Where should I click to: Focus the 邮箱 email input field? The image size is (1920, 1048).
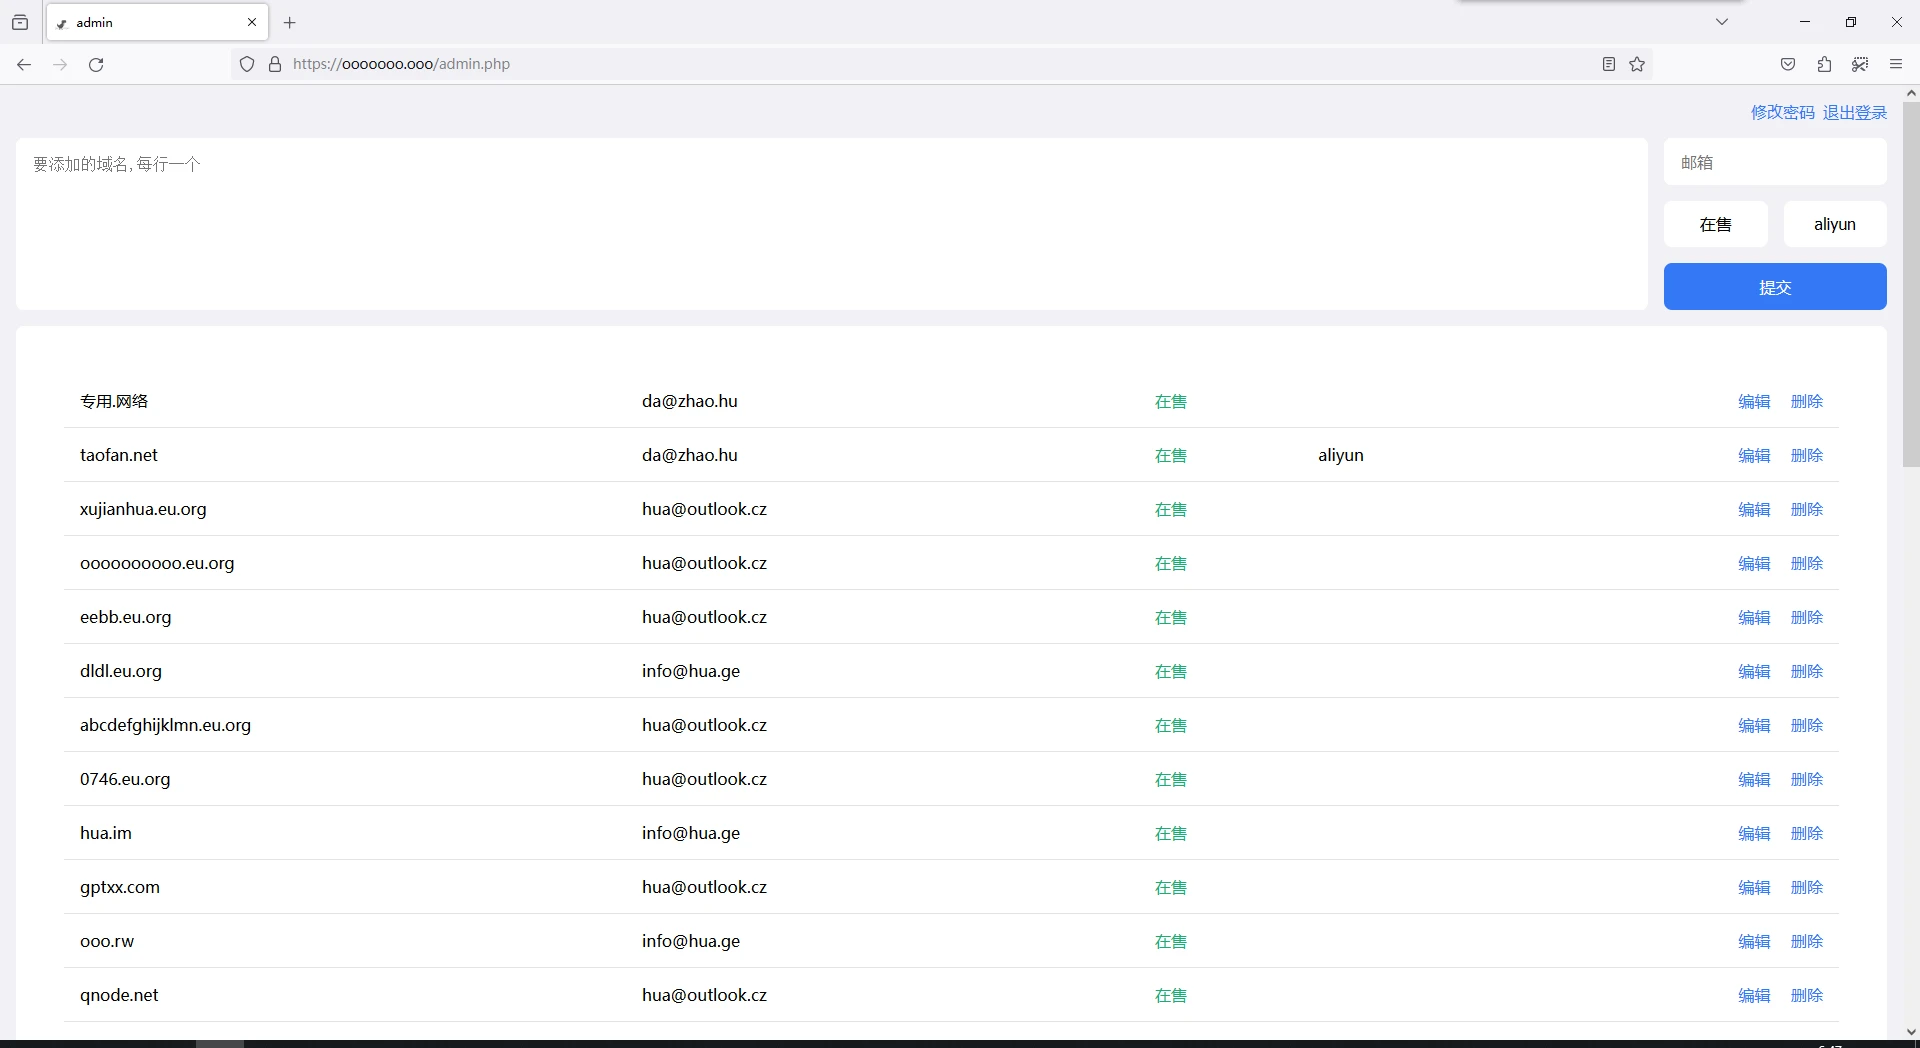1774,162
